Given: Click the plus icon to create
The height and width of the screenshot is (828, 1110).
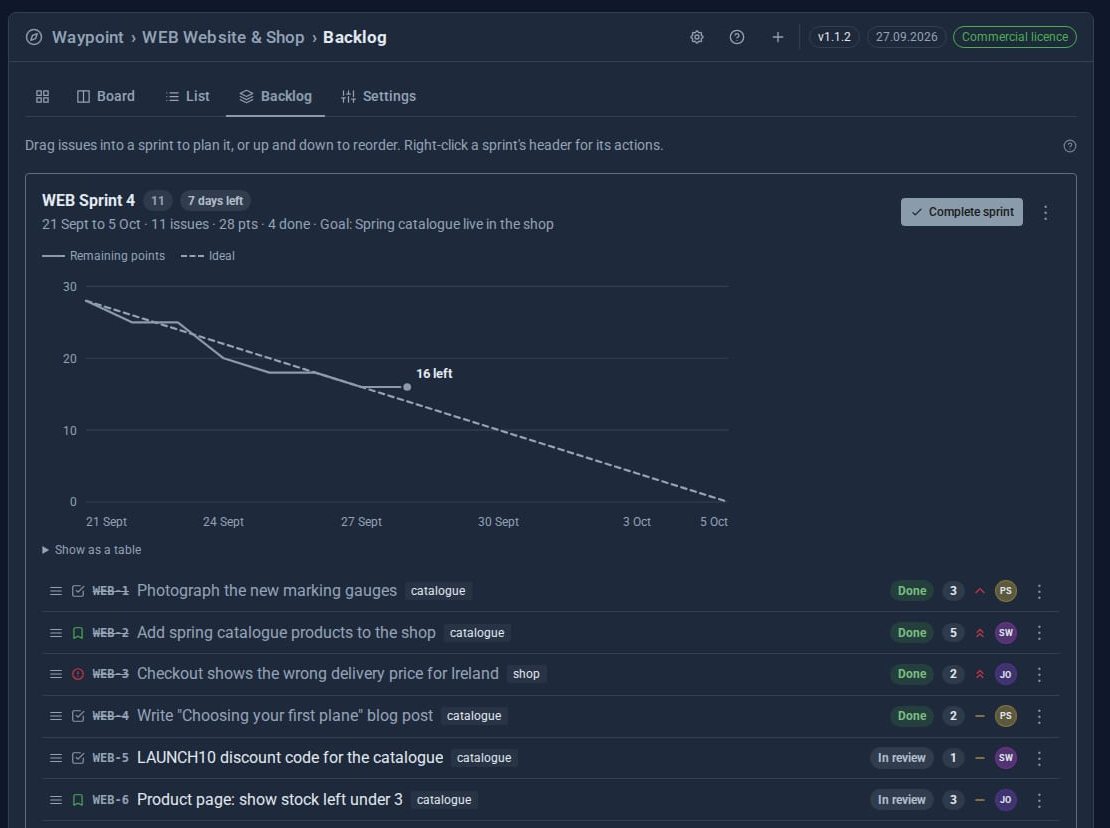Looking at the screenshot, I should (777, 37).
